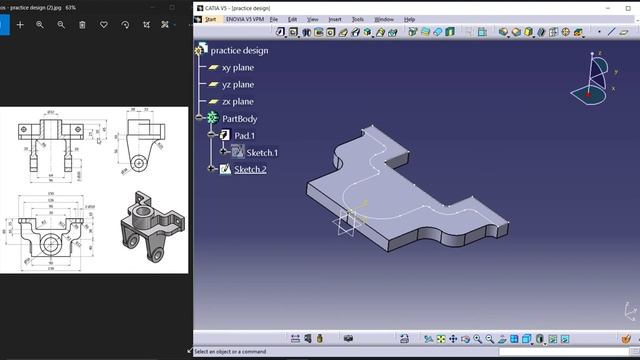Screen dimensions: 640x360
Task: Select the Hole tool in CATIA toolbar
Action: pos(331,32)
